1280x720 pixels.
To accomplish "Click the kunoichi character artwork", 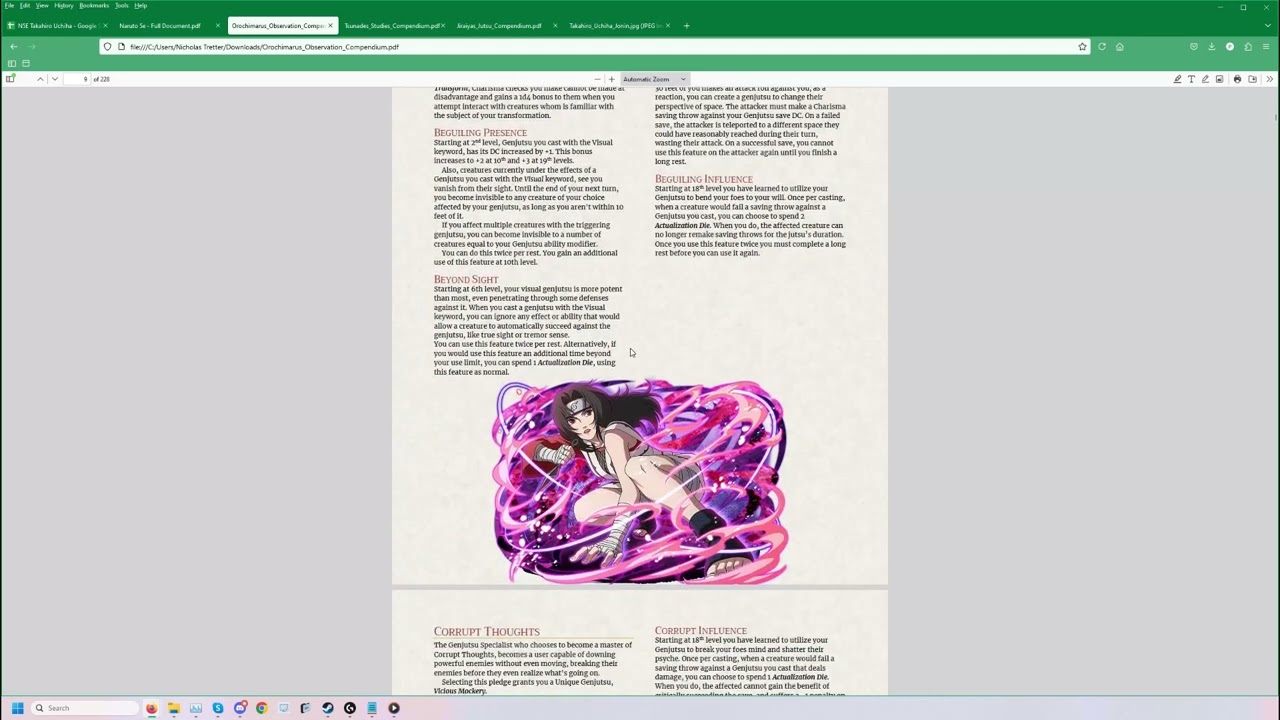I will point(639,481).
